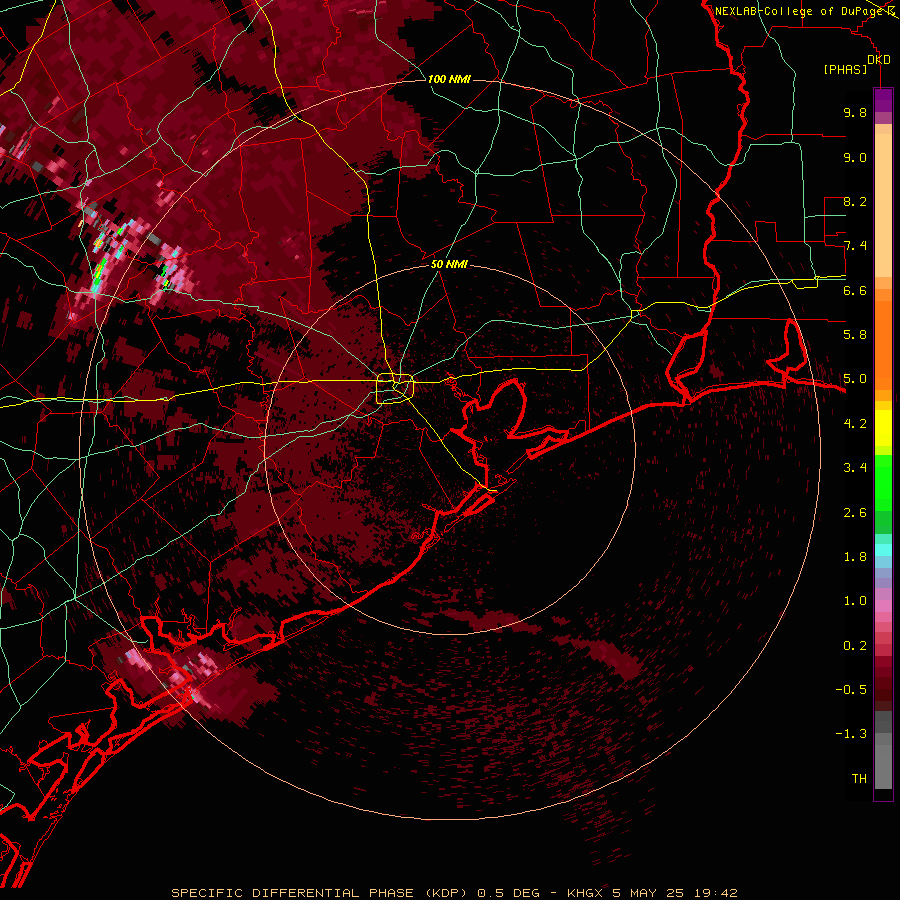900x900 pixels.
Task: Click the yellow square loop at map center
Action: click(x=394, y=389)
